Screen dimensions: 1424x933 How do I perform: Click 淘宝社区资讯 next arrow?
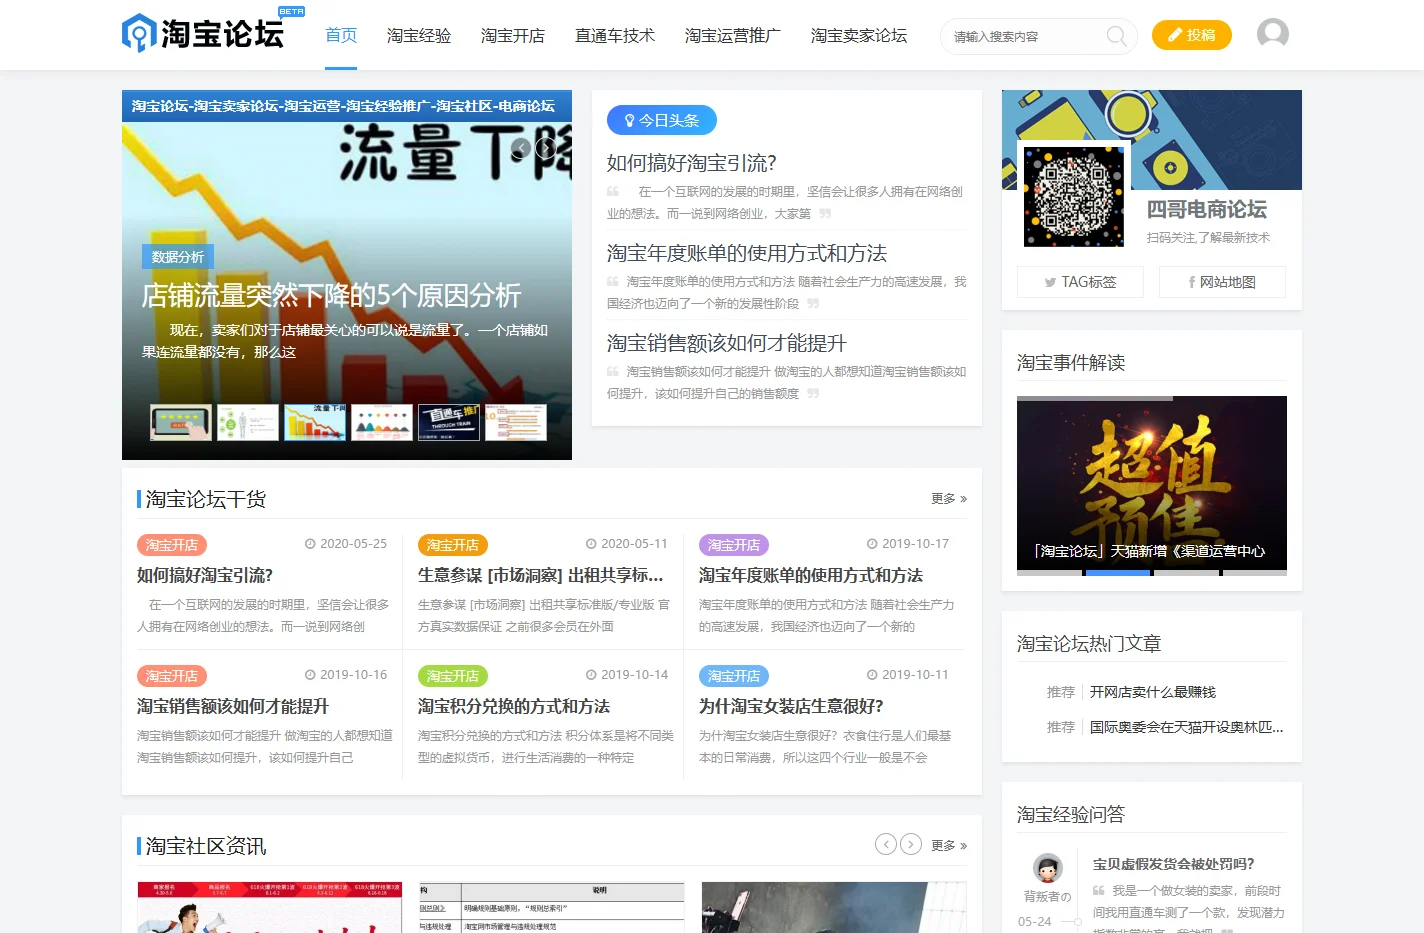pyautogui.click(x=911, y=844)
